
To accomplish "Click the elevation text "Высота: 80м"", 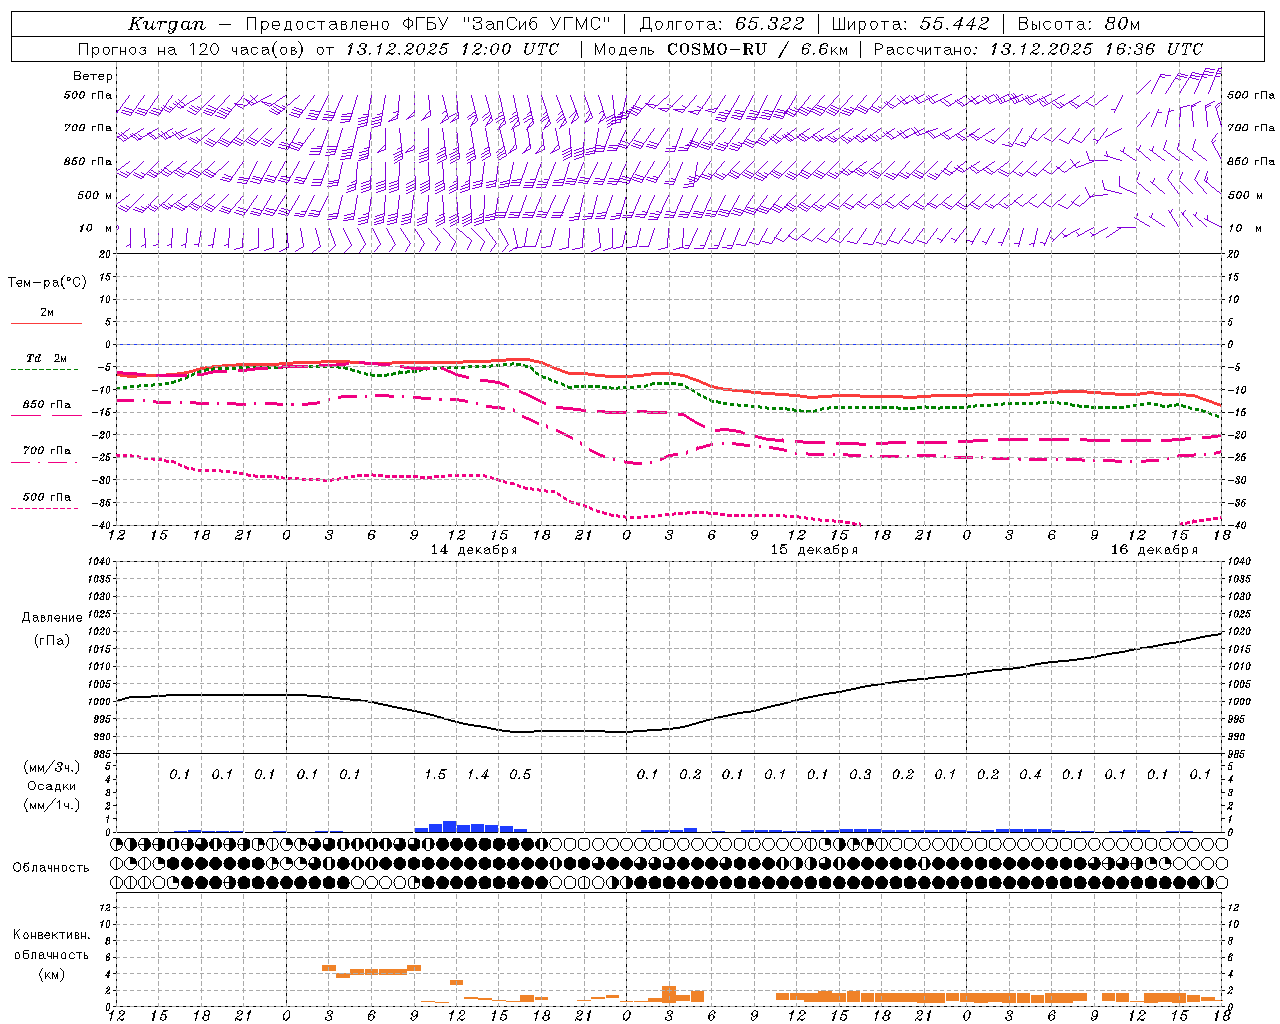I will (1078, 24).
